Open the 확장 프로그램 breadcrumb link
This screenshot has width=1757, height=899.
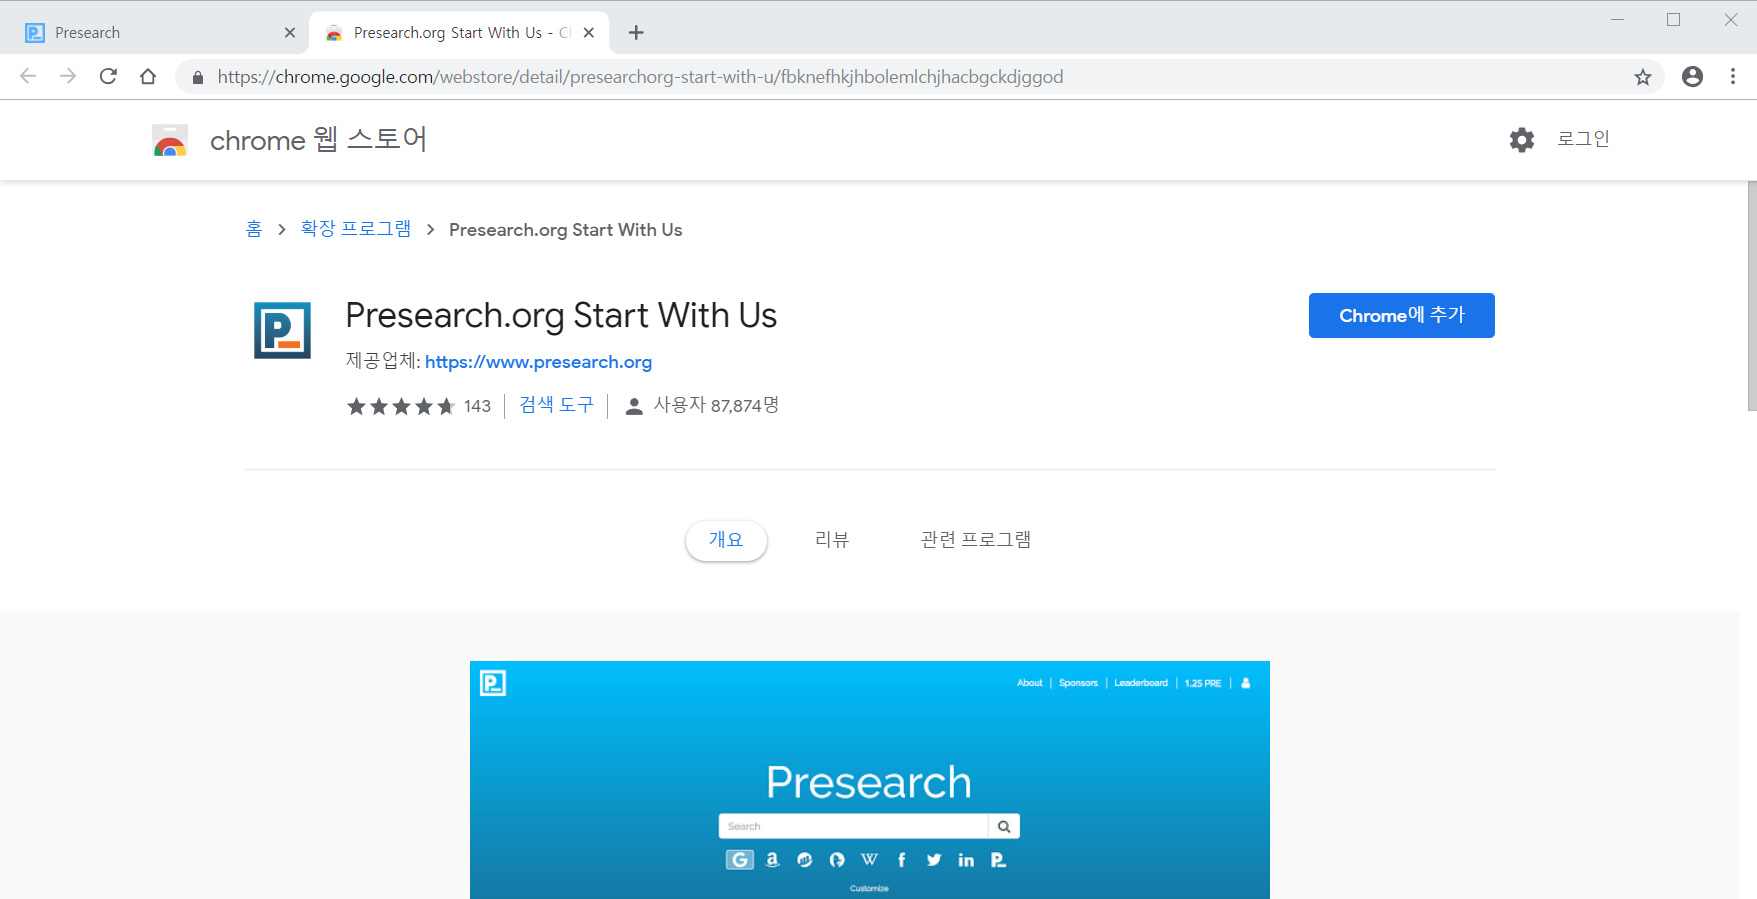(x=356, y=229)
